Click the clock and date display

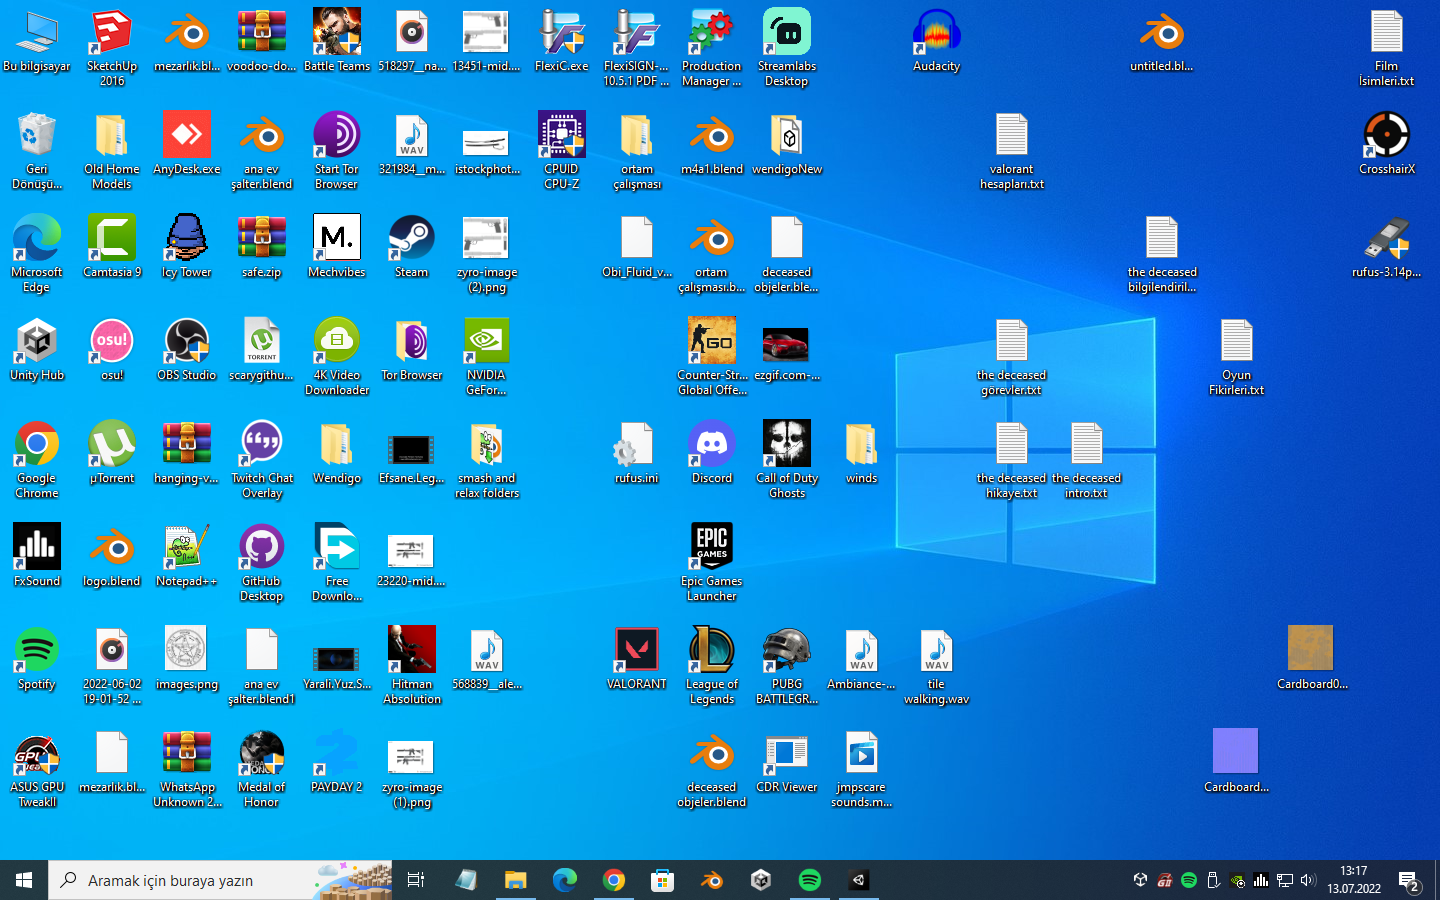pyautogui.click(x=1354, y=880)
